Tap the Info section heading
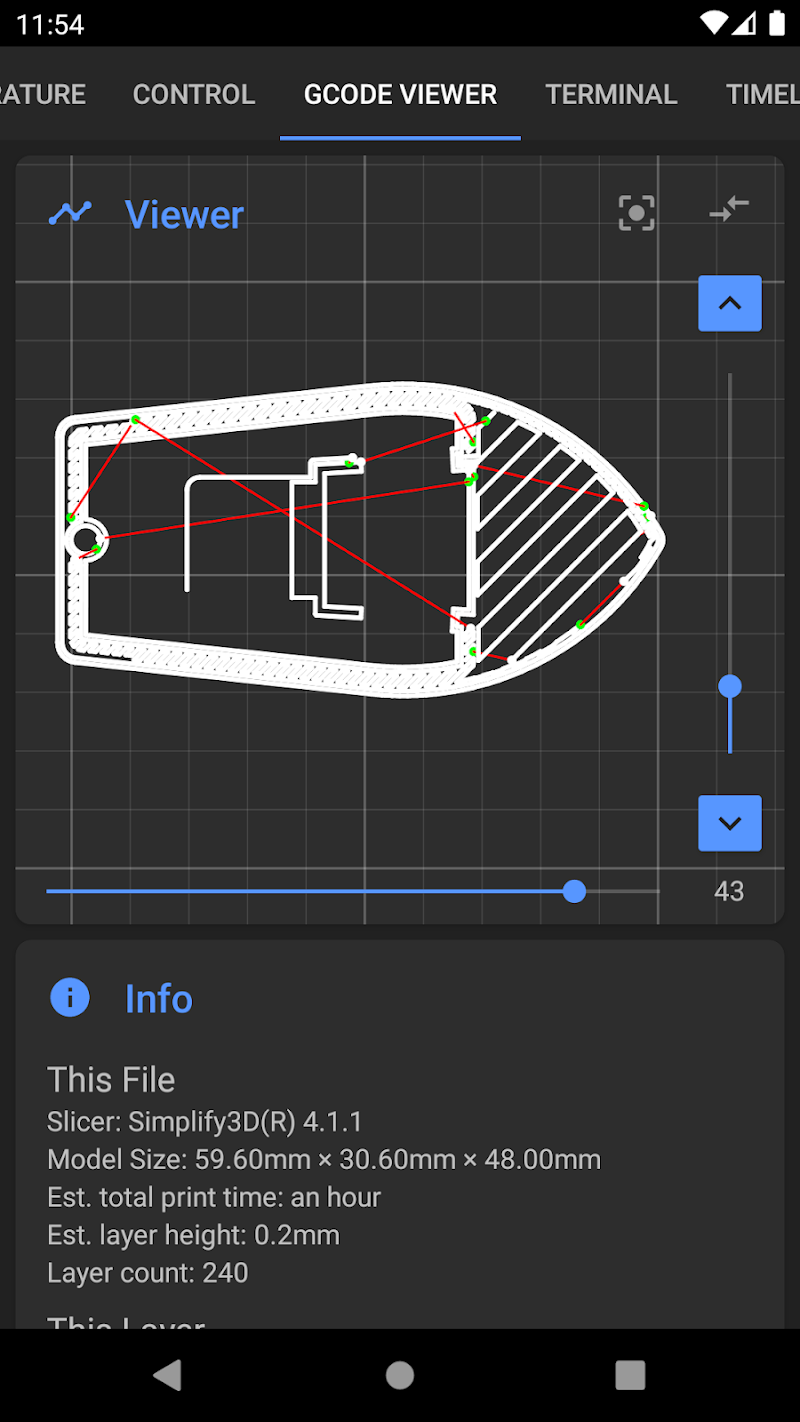This screenshot has width=800, height=1422. [x=158, y=999]
